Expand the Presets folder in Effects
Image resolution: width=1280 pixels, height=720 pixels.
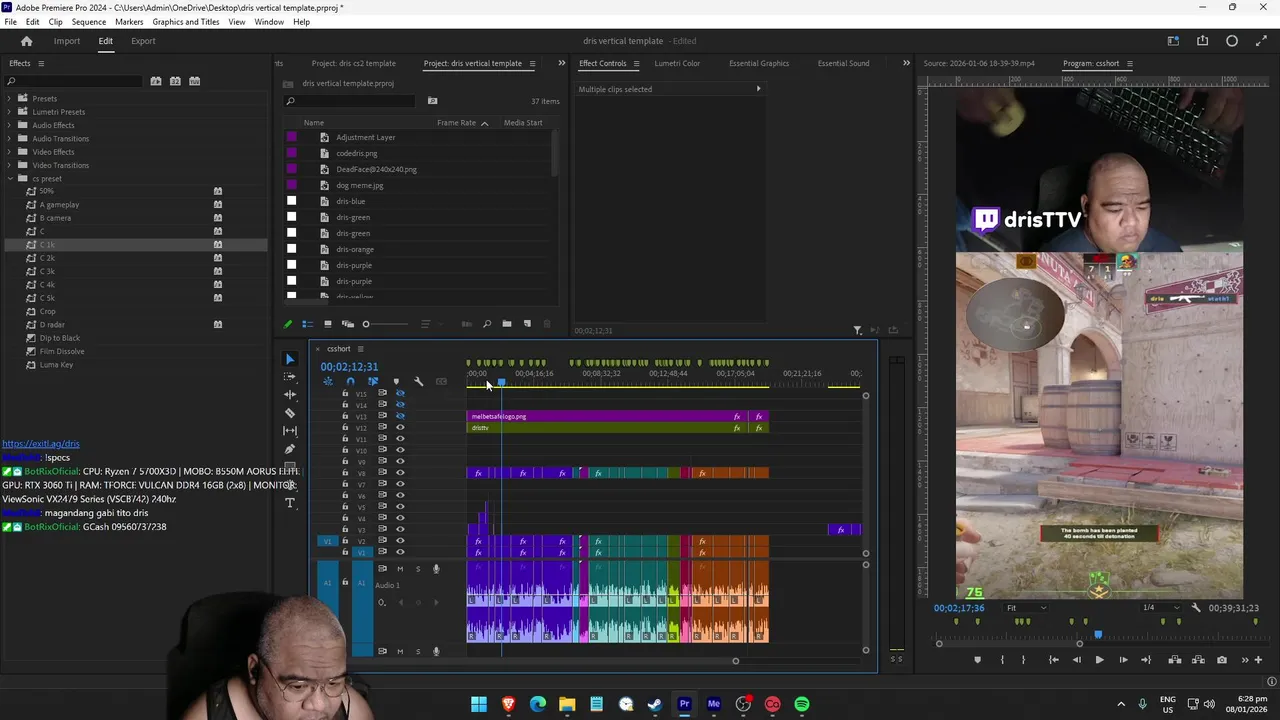pyautogui.click(x=9, y=98)
